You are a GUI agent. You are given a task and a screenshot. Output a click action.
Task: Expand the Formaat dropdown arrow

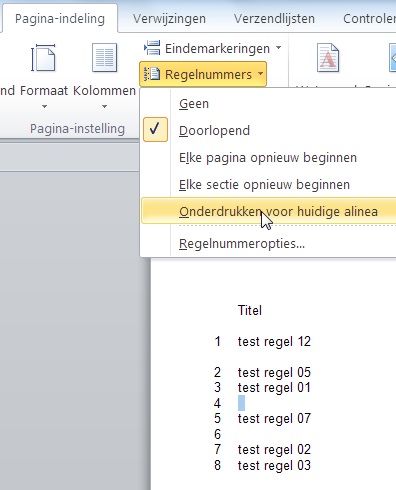point(44,106)
